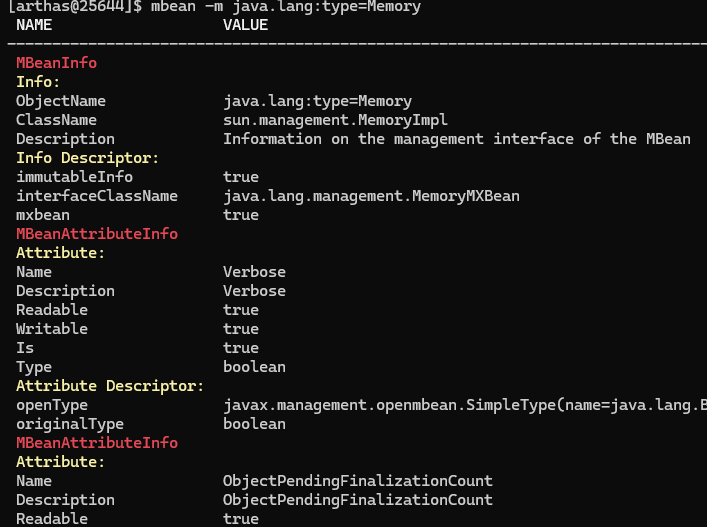Select the VALUE column header
Image resolution: width=707 pixels, height=527 pixels.
245,25
